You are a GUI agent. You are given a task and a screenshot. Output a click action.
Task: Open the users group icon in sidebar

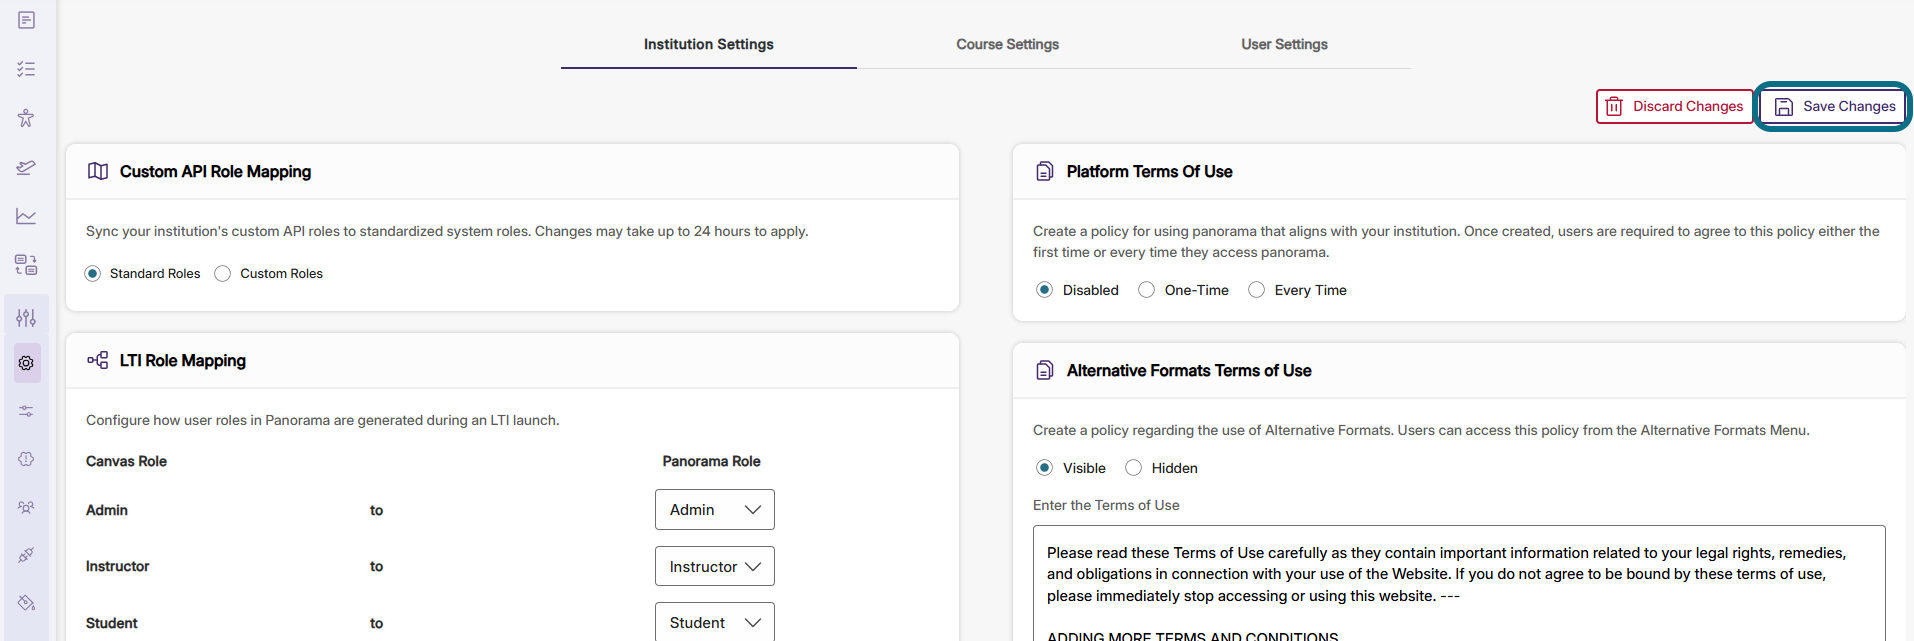(x=27, y=507)
